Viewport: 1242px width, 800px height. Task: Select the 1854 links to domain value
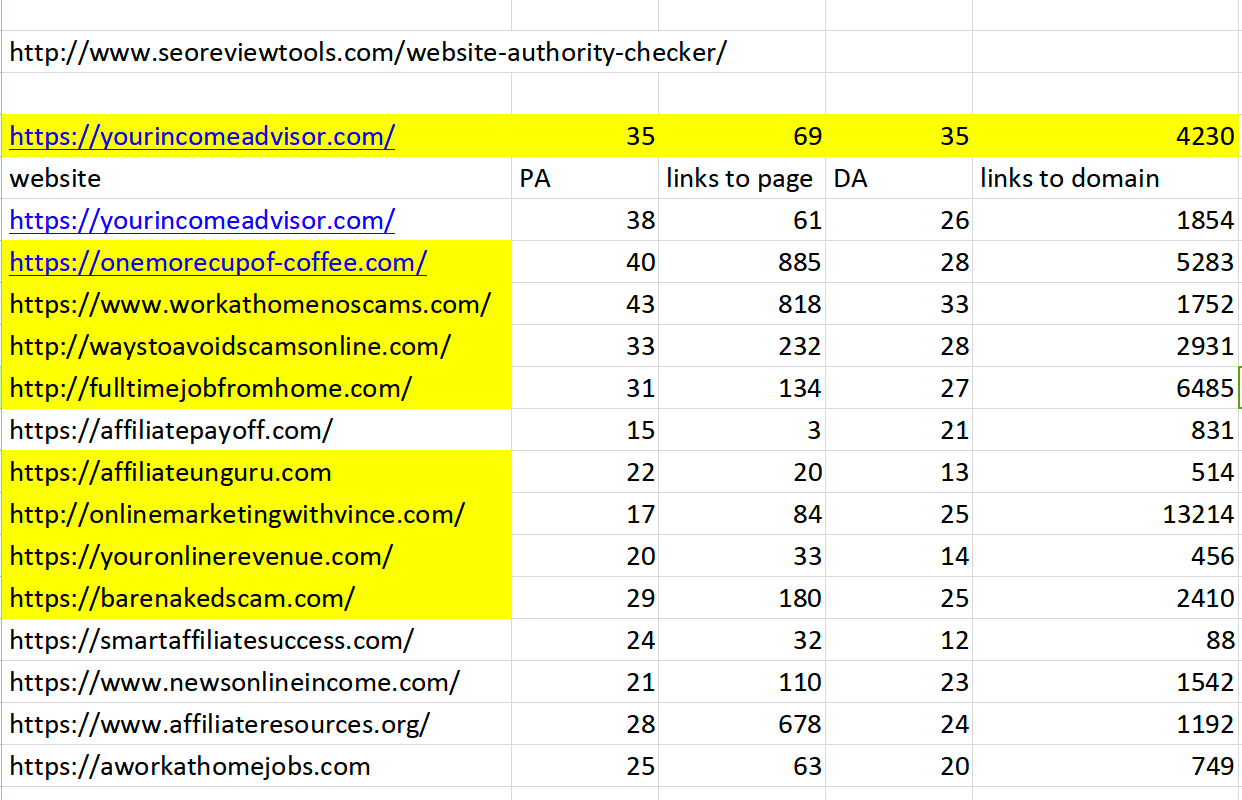(1107, 220)
